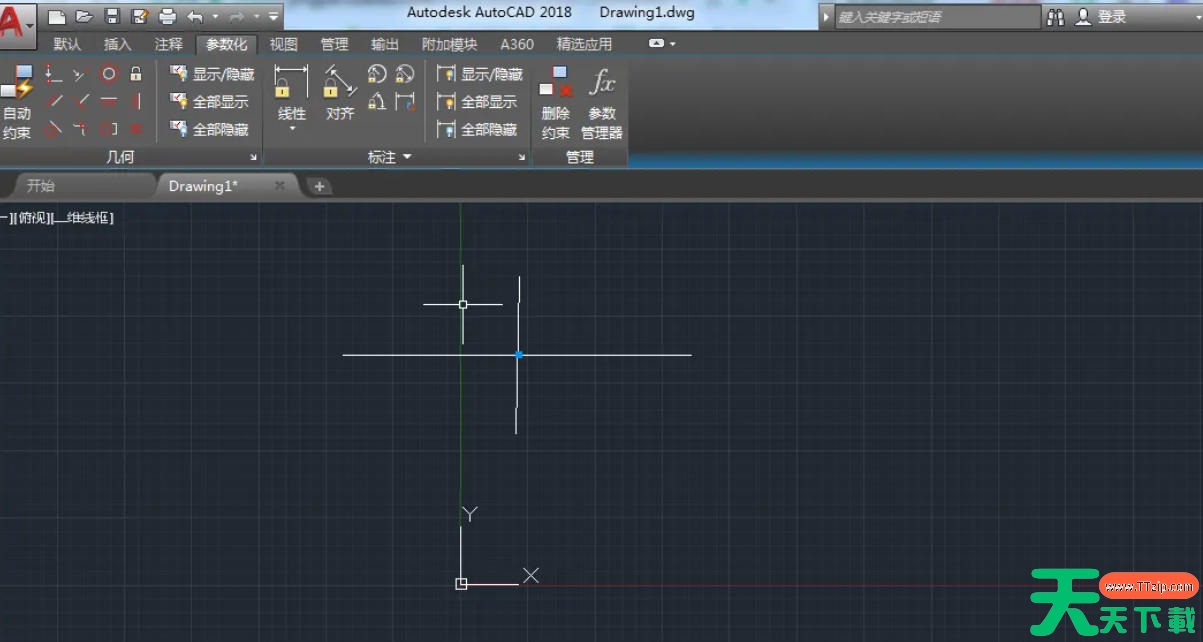The width and height of the screenshot is (1203, 642).
Task: Select the concentric circle constraint icon
Action: tap(109, 73)
